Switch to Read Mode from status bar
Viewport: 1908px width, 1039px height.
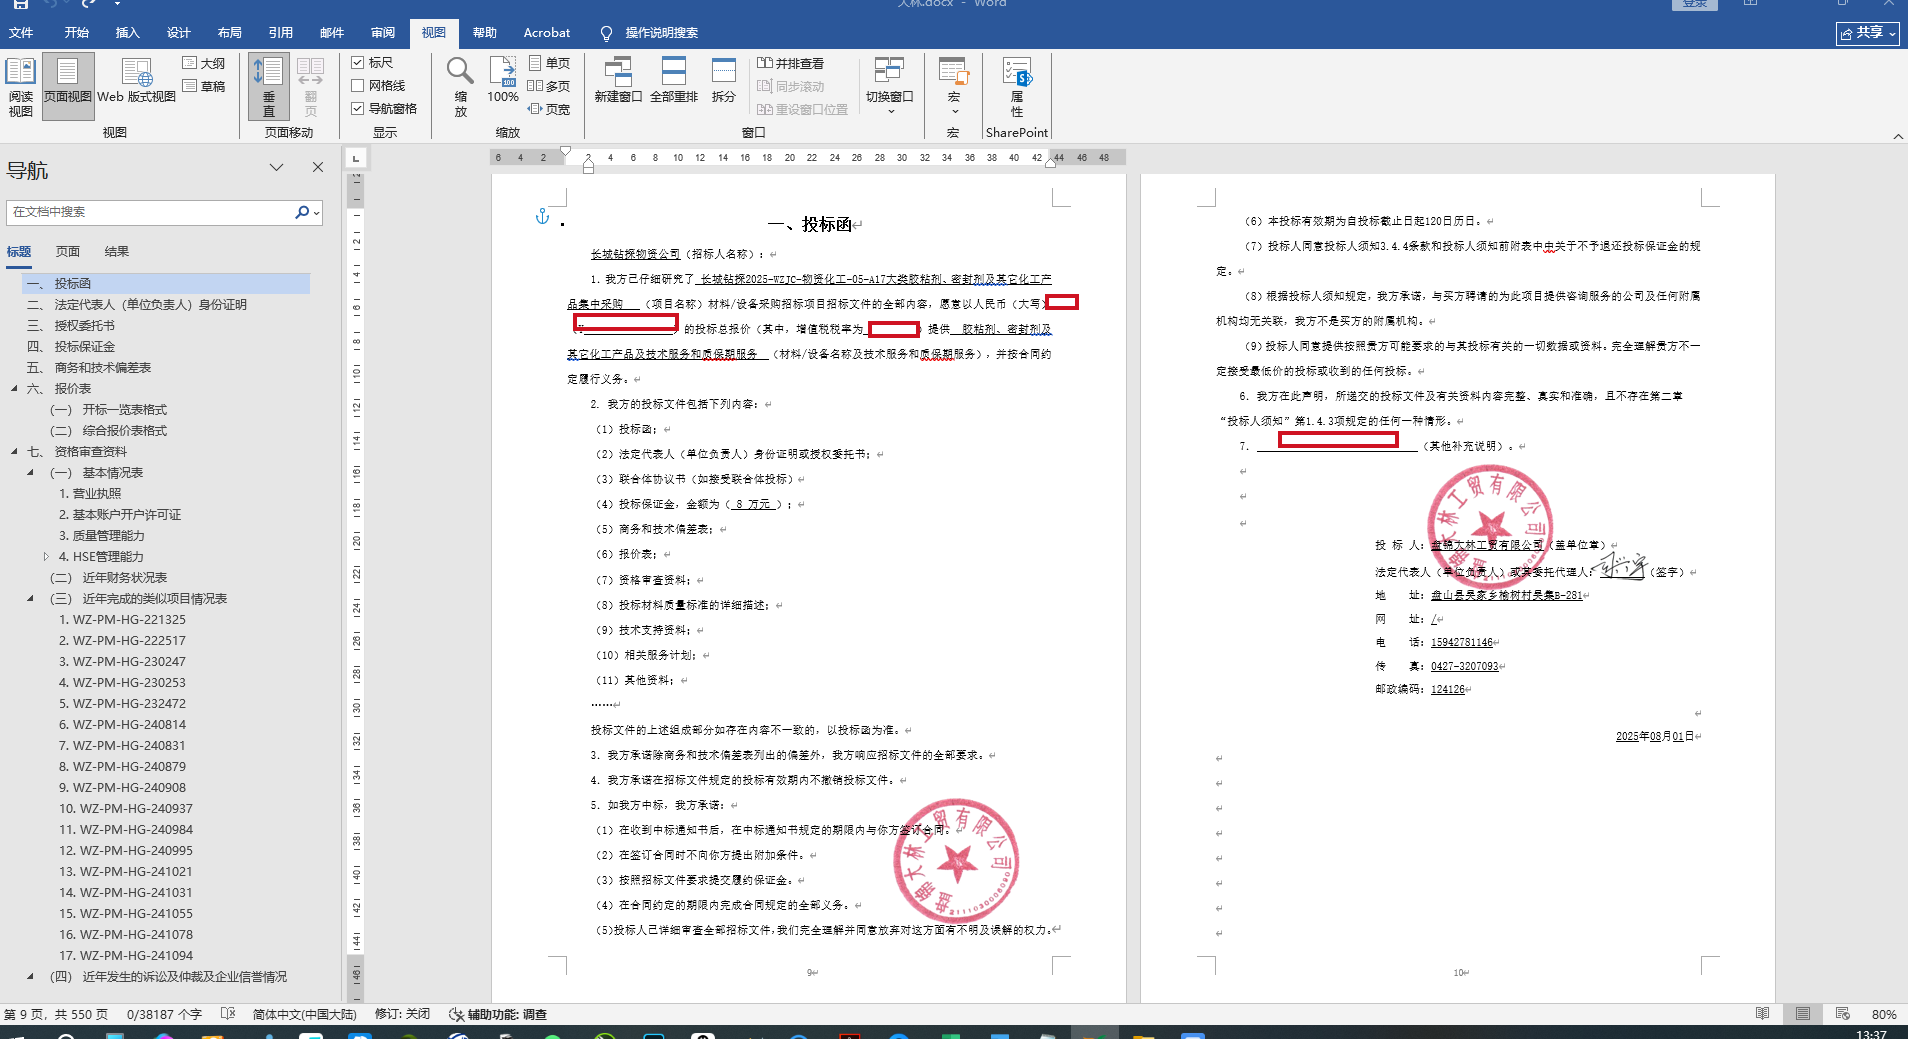point(1763,1014)
